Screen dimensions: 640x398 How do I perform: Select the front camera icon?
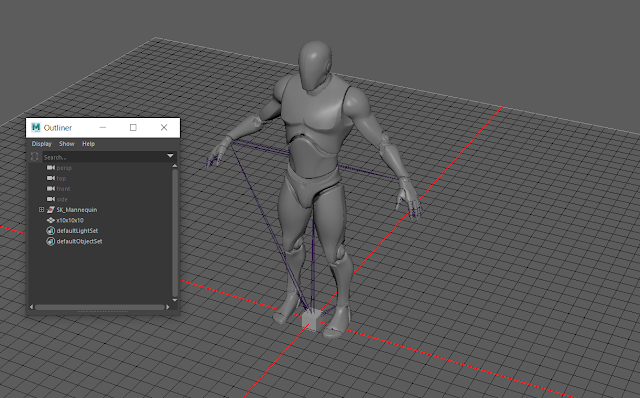pyautogui.click(x=51, y=189)
